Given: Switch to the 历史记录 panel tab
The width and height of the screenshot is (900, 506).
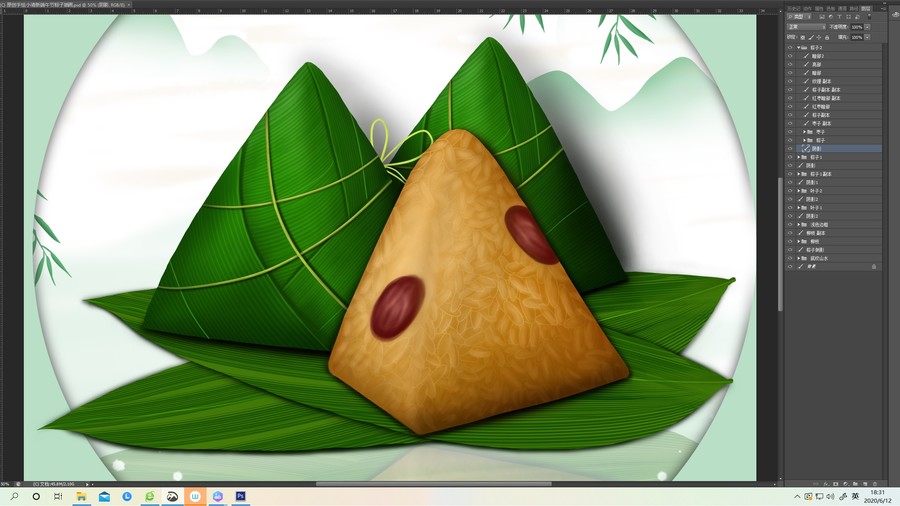Looking at the screenshot, I should [x=794, y=9].
